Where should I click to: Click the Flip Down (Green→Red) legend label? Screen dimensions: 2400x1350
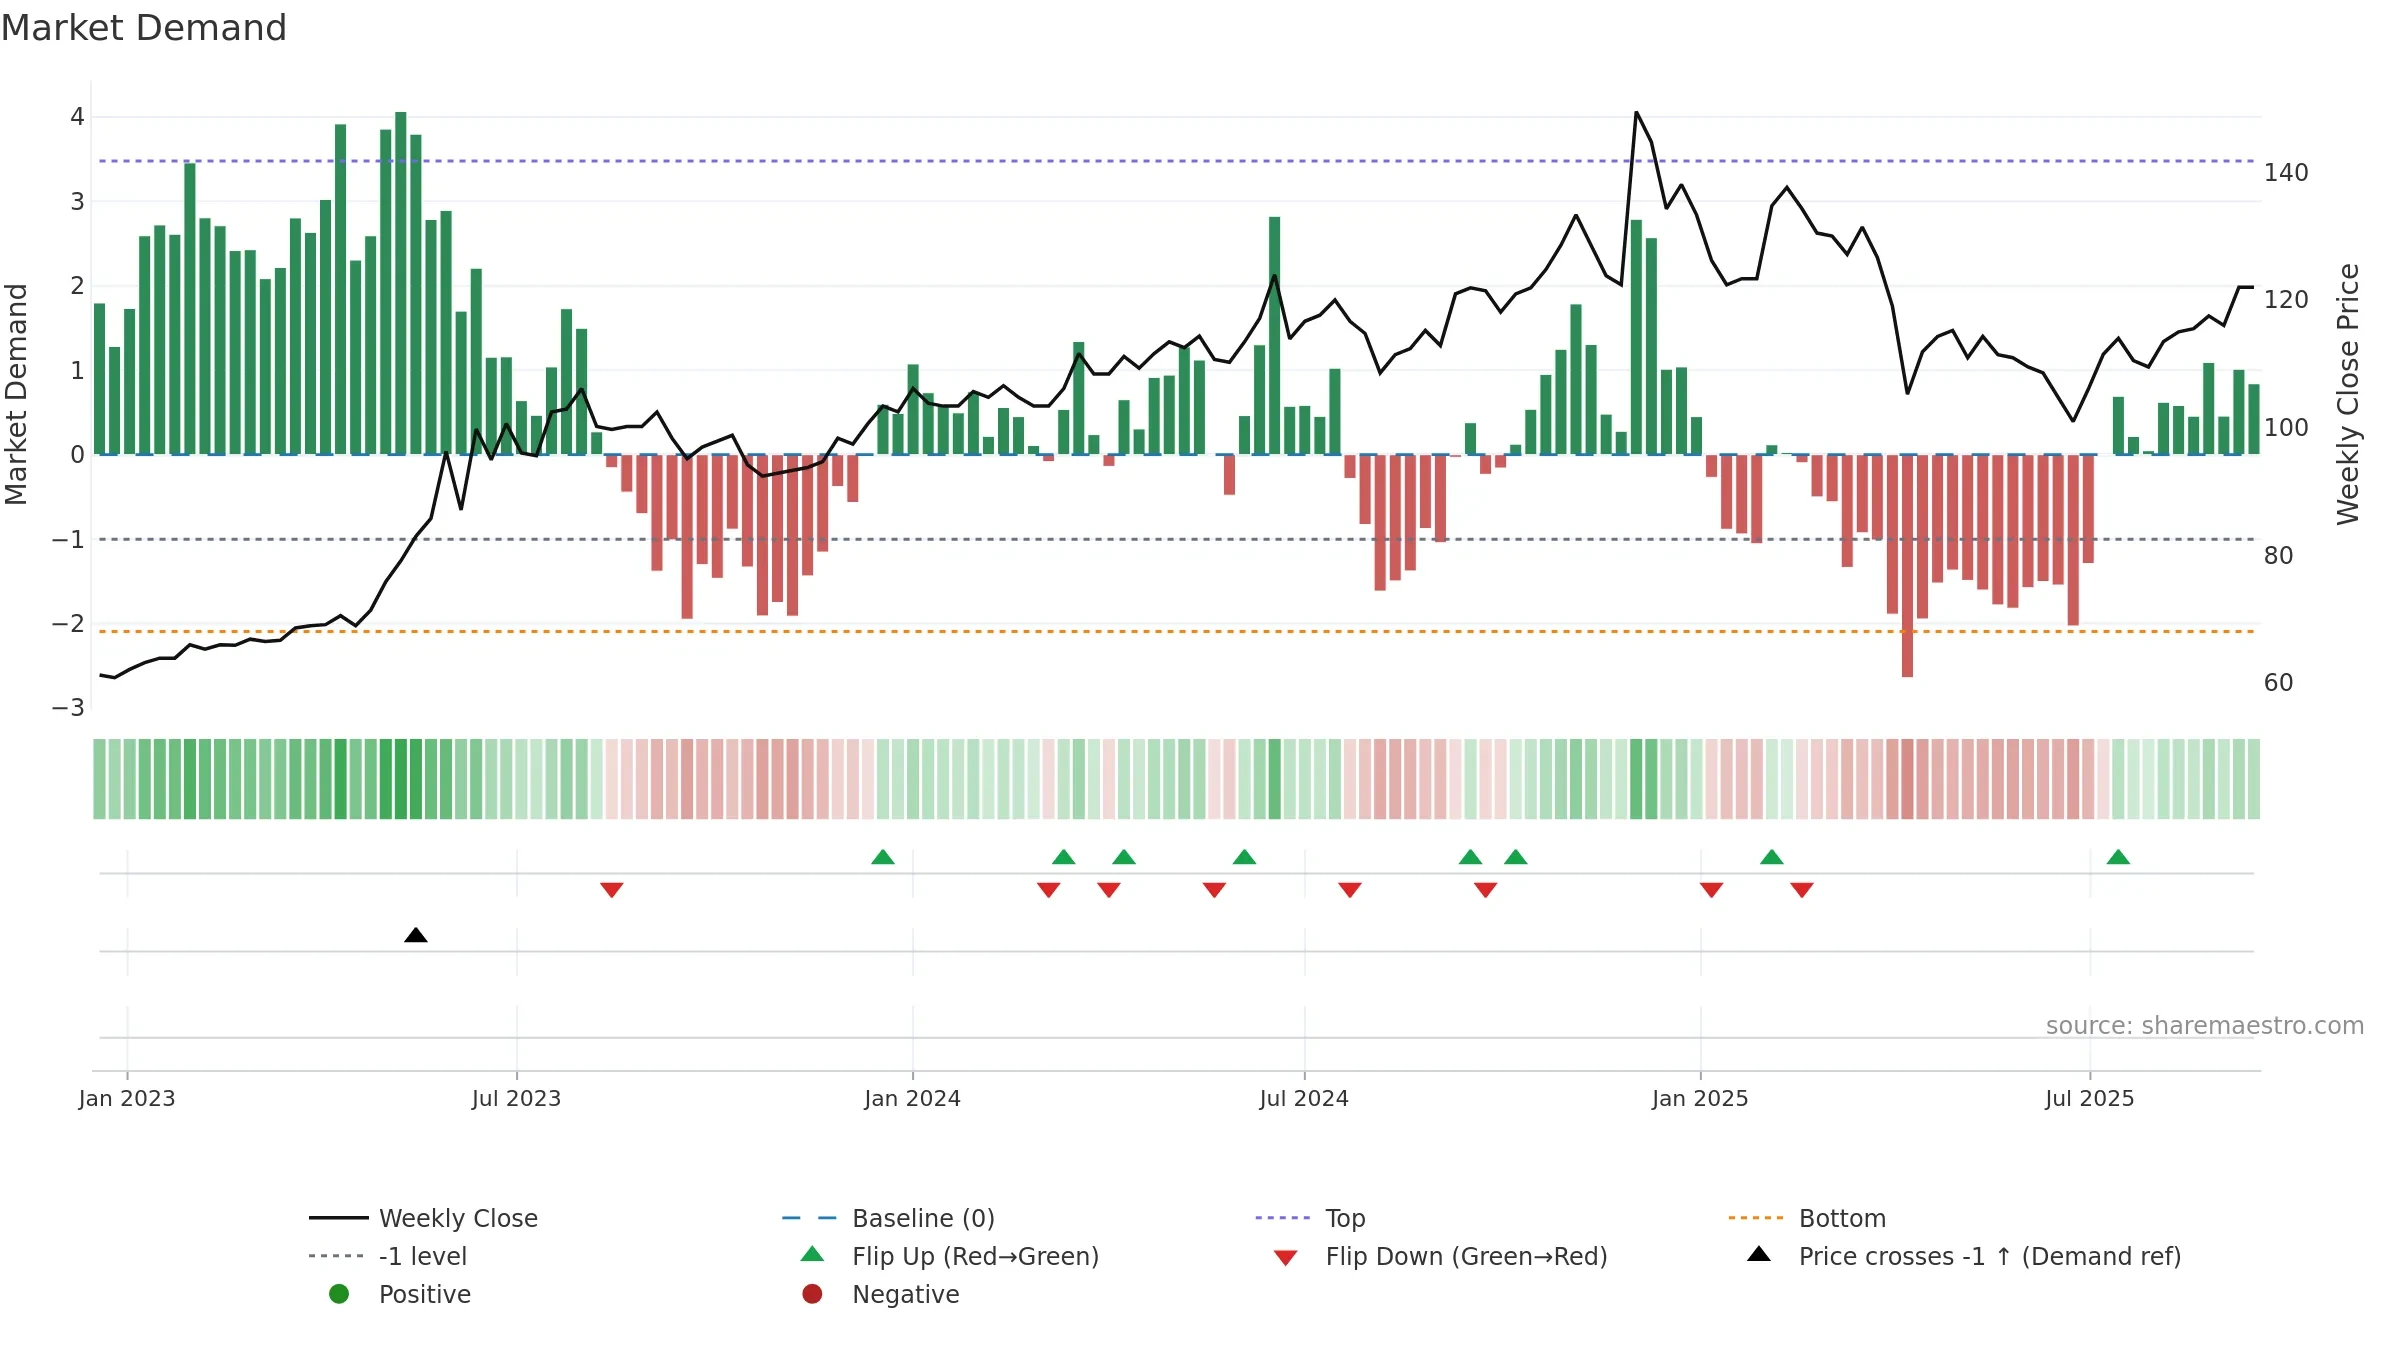click(1466, 1256)
